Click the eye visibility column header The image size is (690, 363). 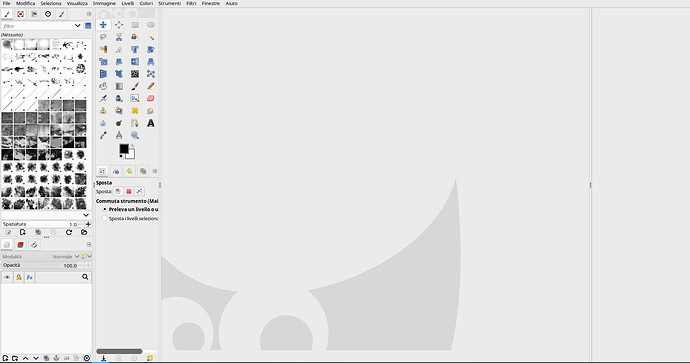coord(7,277)
